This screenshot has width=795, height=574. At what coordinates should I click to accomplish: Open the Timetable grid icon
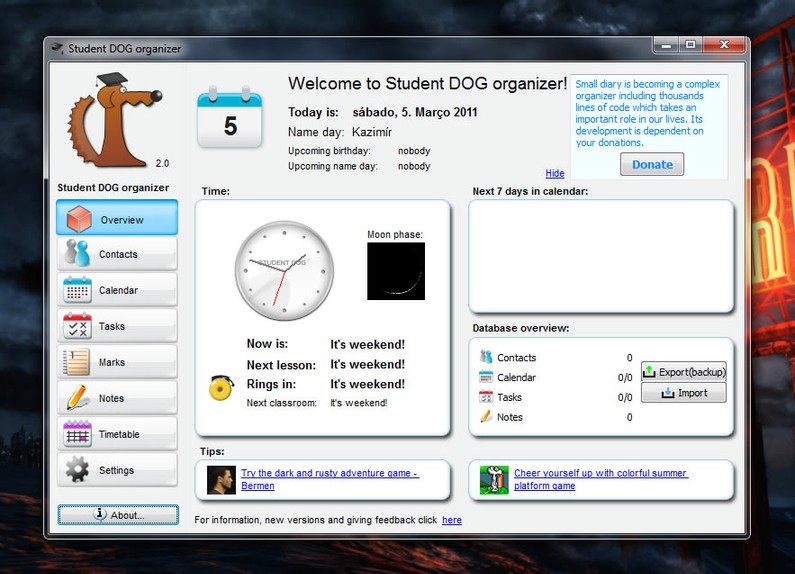tap(78, 434)
